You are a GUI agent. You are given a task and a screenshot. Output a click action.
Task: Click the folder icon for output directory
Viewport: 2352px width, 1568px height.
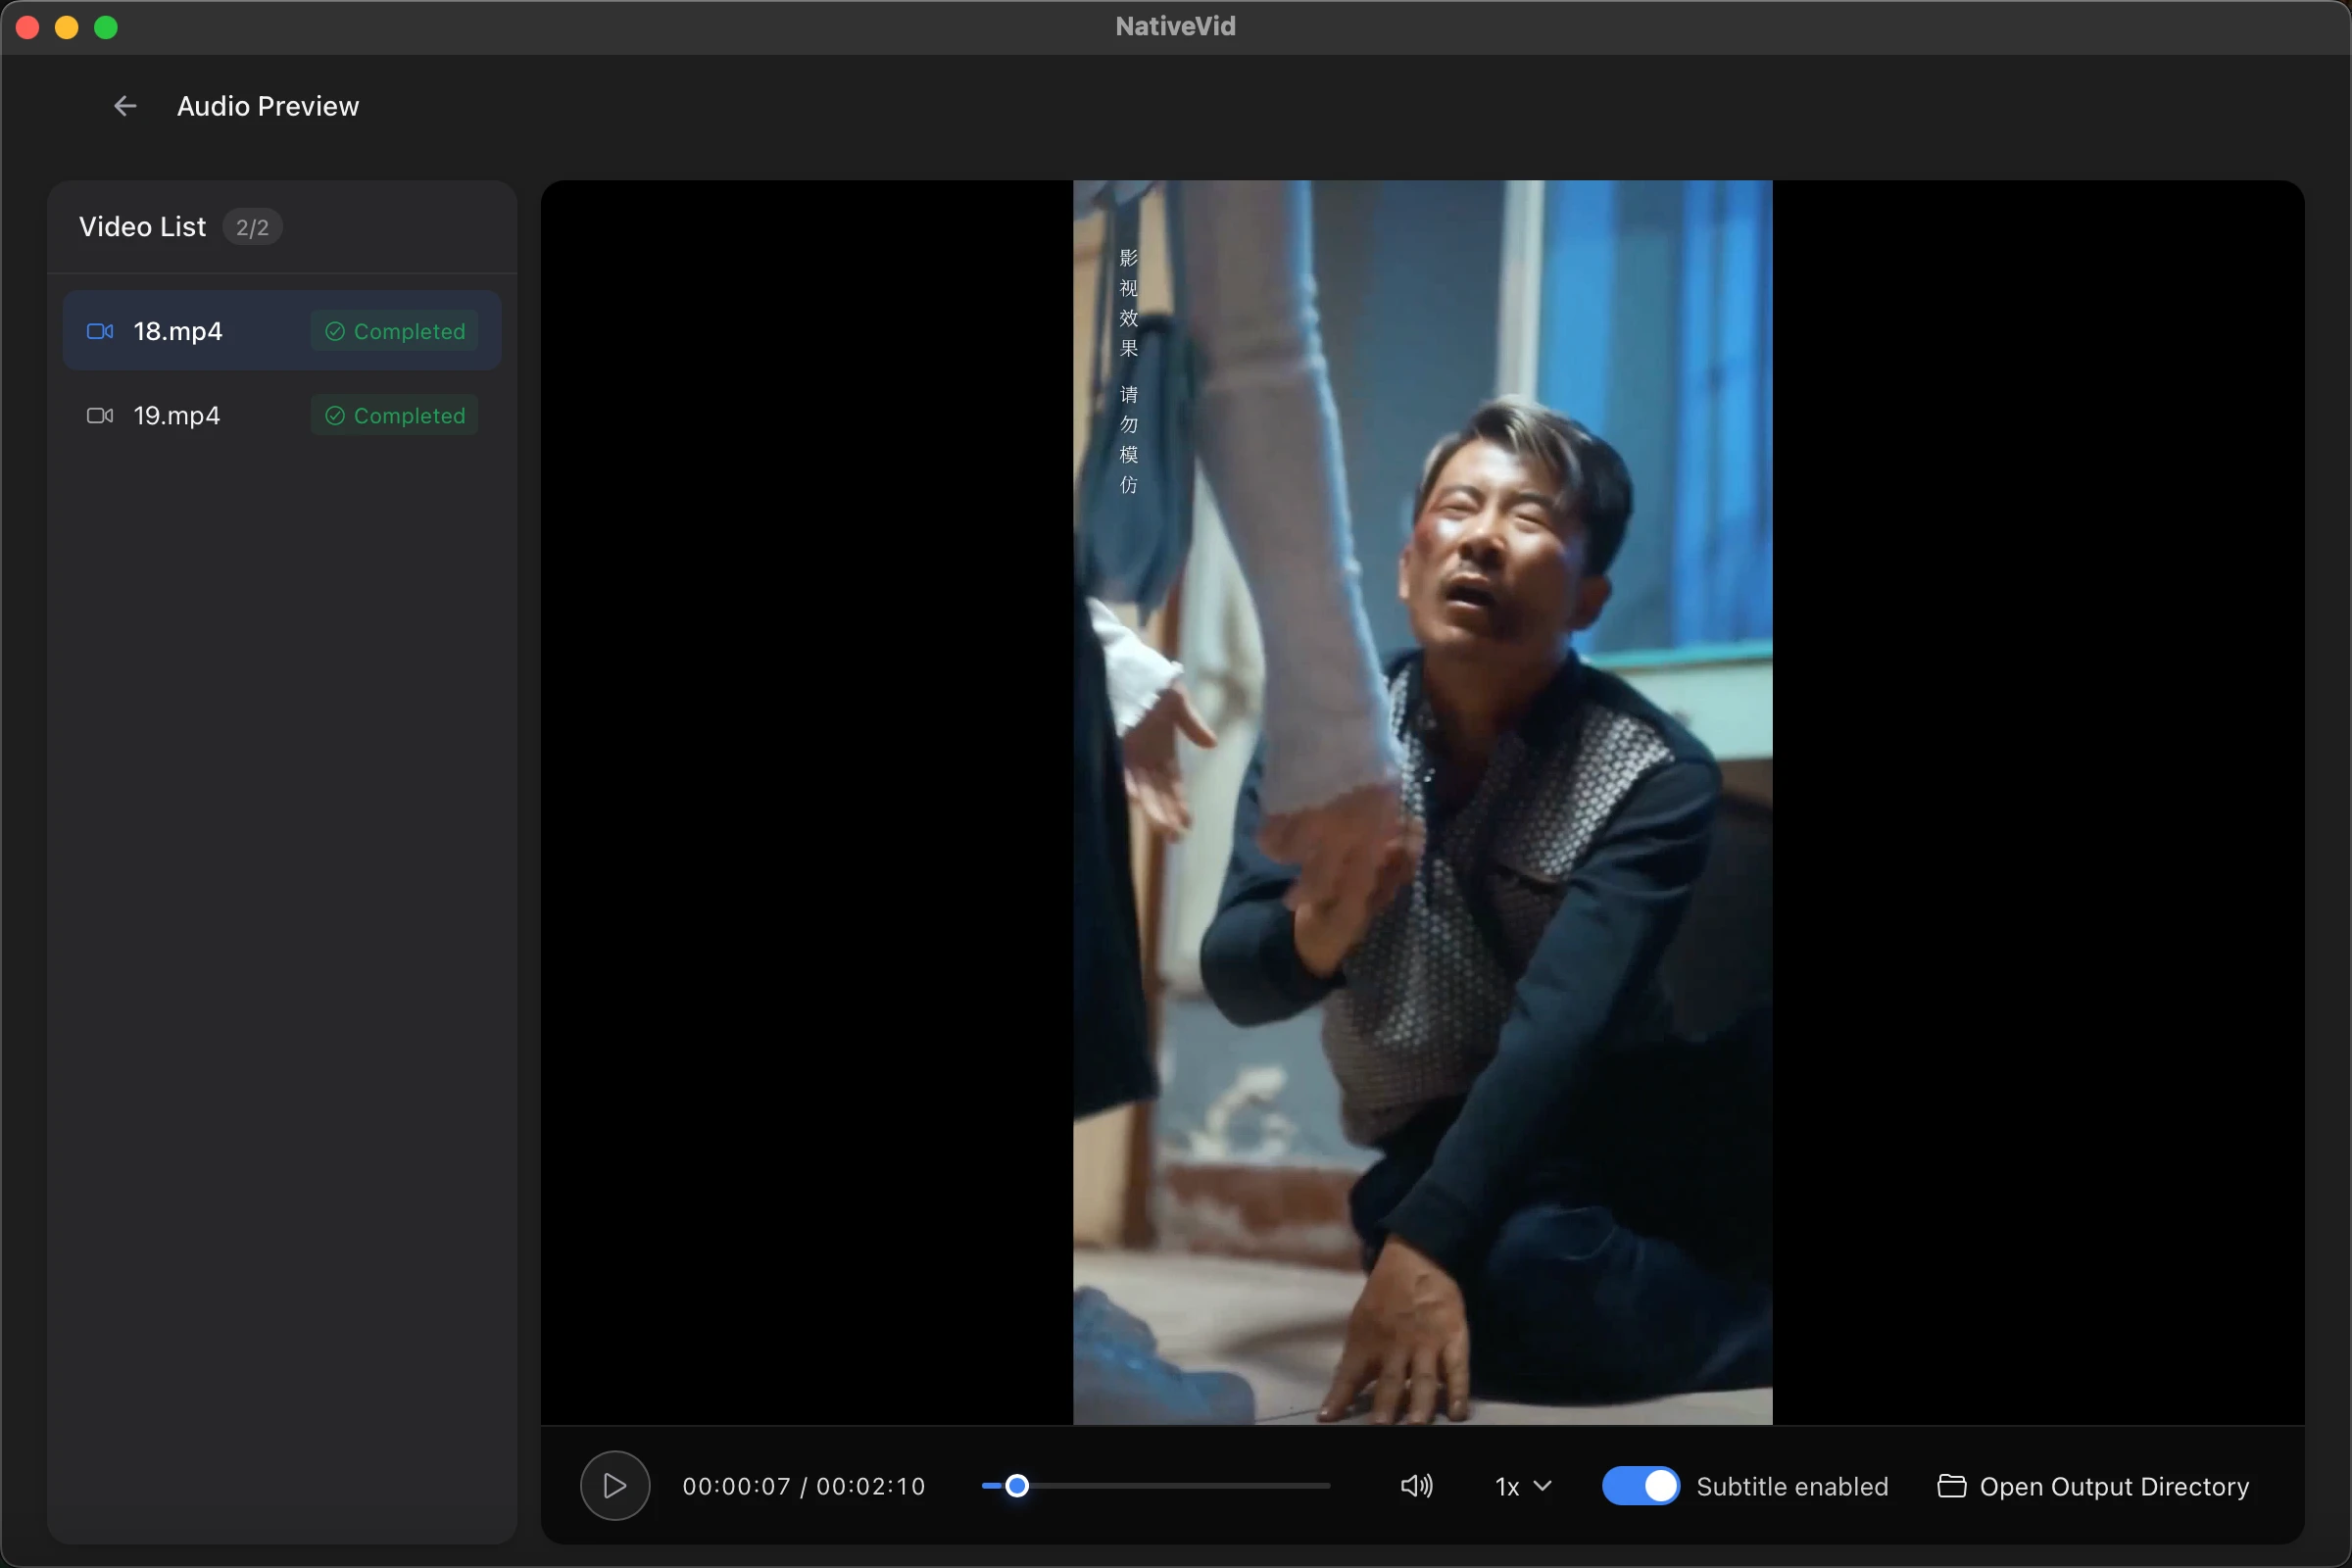pyautogui.click(x=1952, y=1486)
